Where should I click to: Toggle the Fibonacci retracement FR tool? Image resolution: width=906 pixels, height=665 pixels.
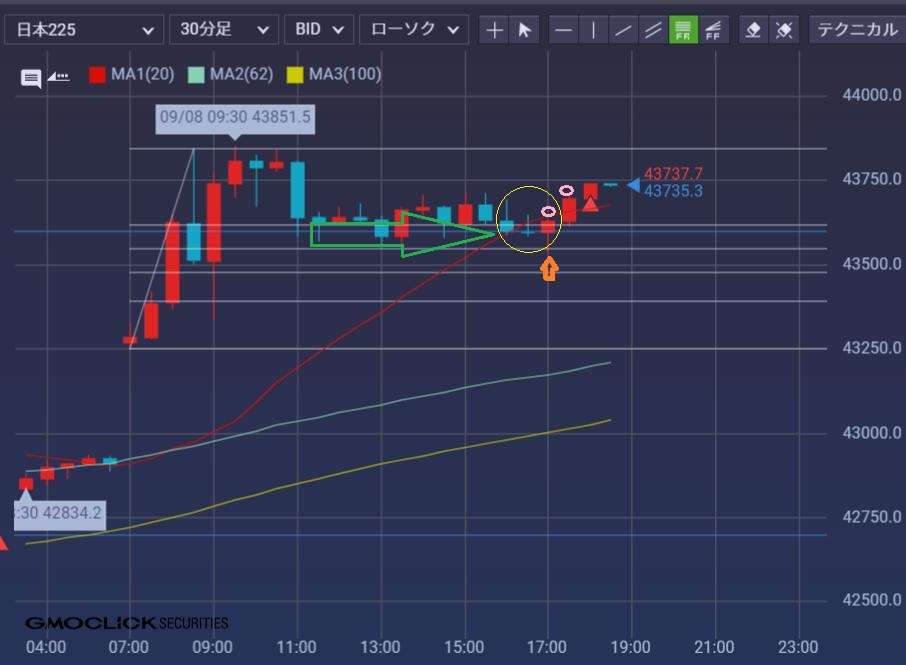point(684,30)
